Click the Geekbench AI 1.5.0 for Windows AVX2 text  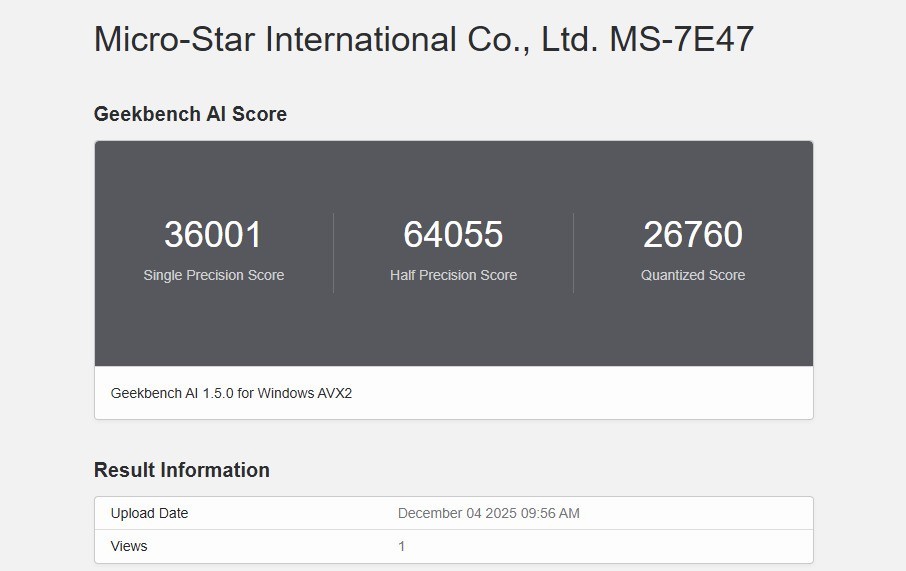(x=231, y=393)
